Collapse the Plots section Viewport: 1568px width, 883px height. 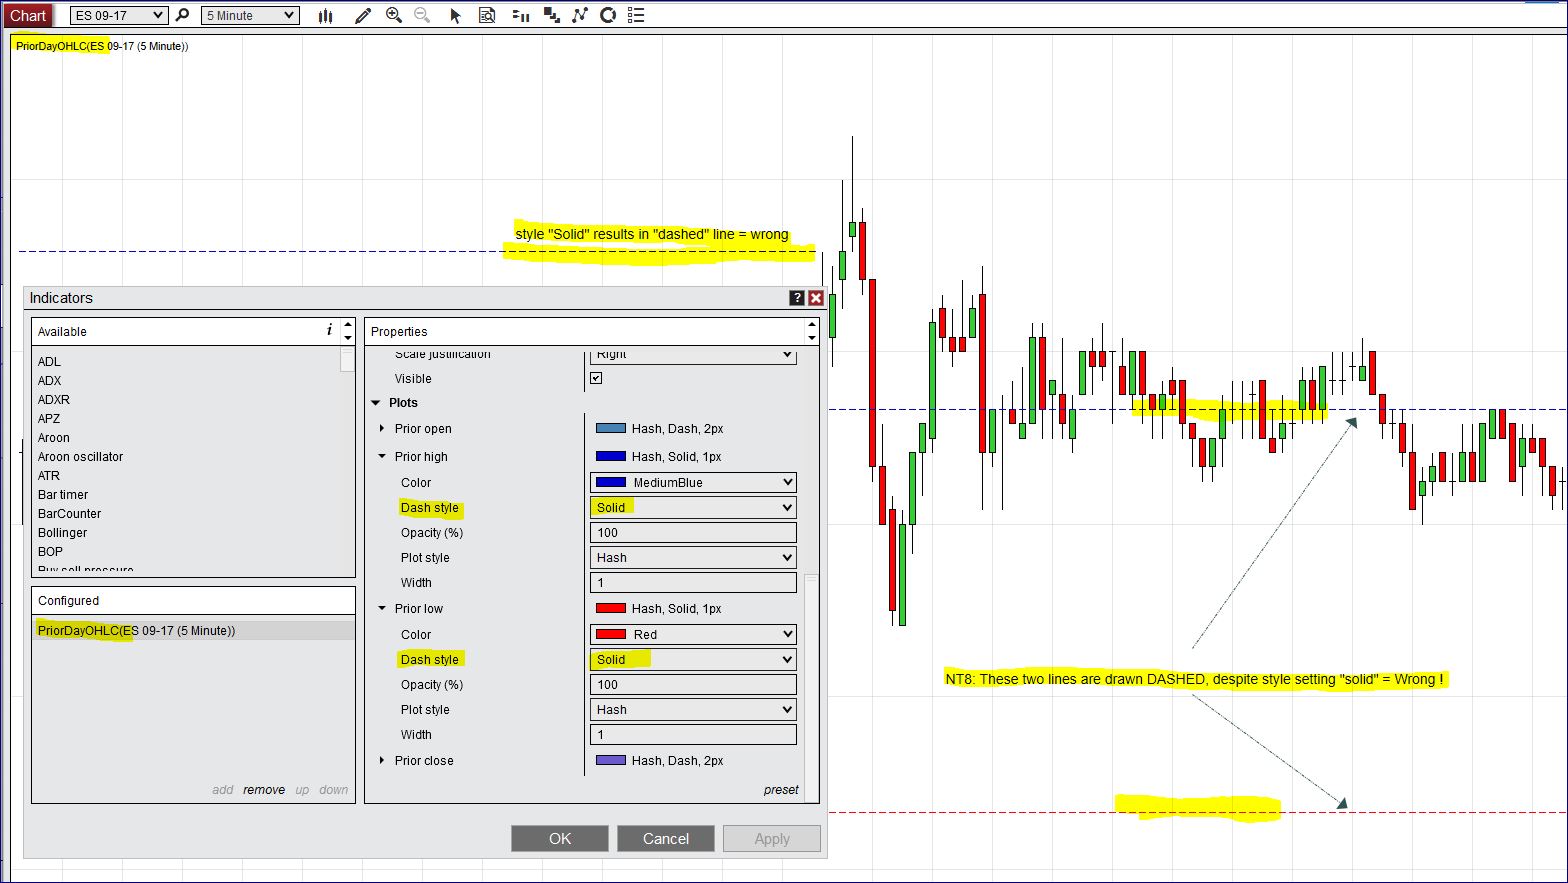coord(376,403)
